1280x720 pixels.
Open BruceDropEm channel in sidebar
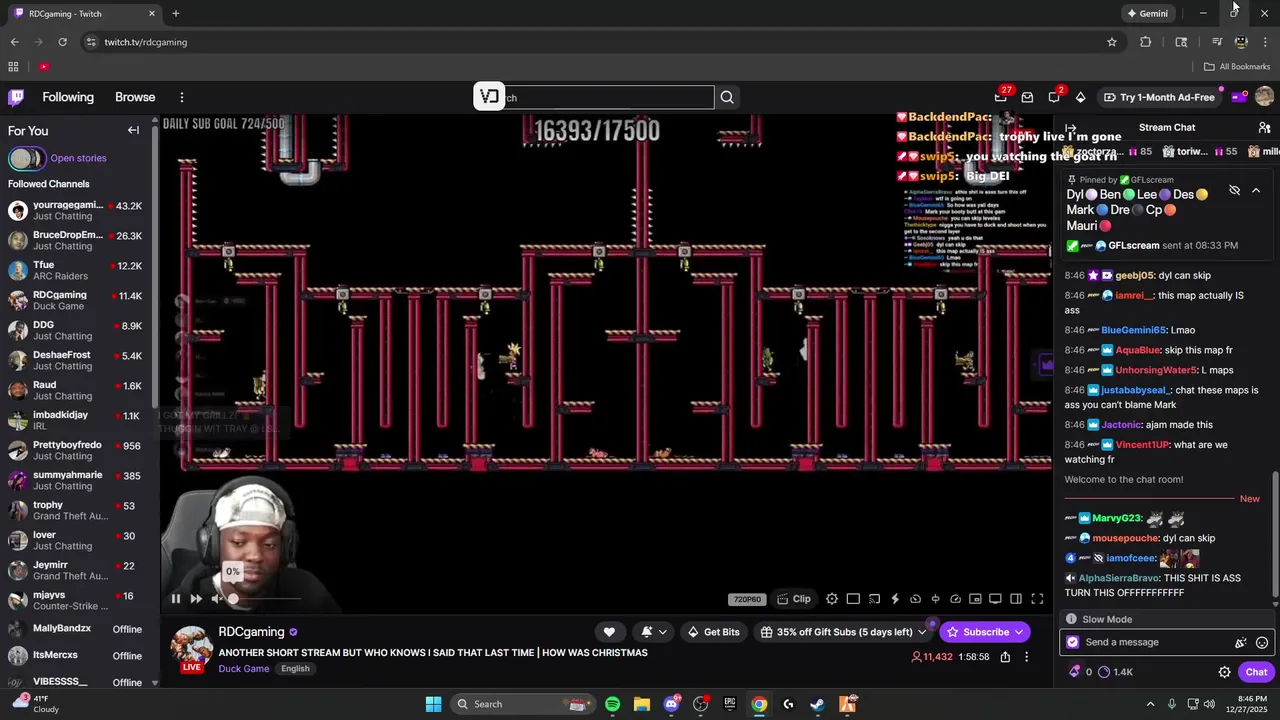75,240
